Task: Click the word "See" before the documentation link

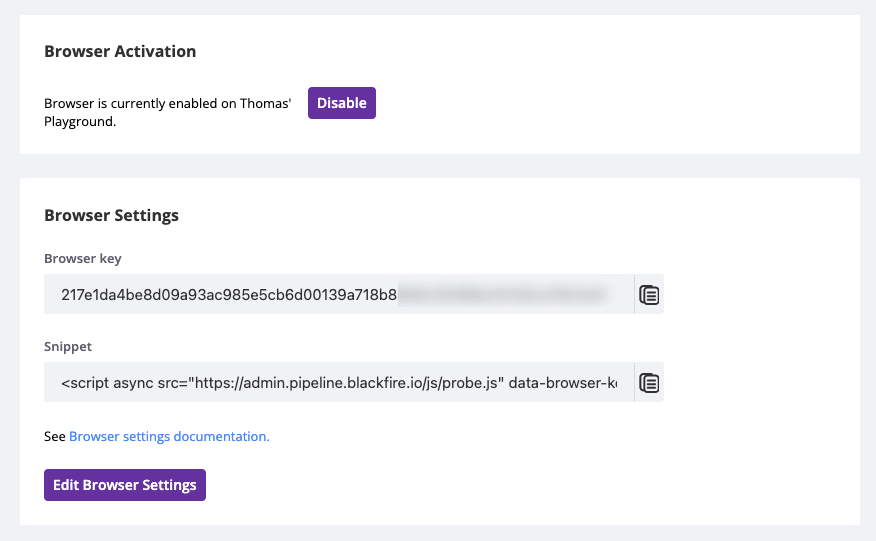Action: coord(55,437)
